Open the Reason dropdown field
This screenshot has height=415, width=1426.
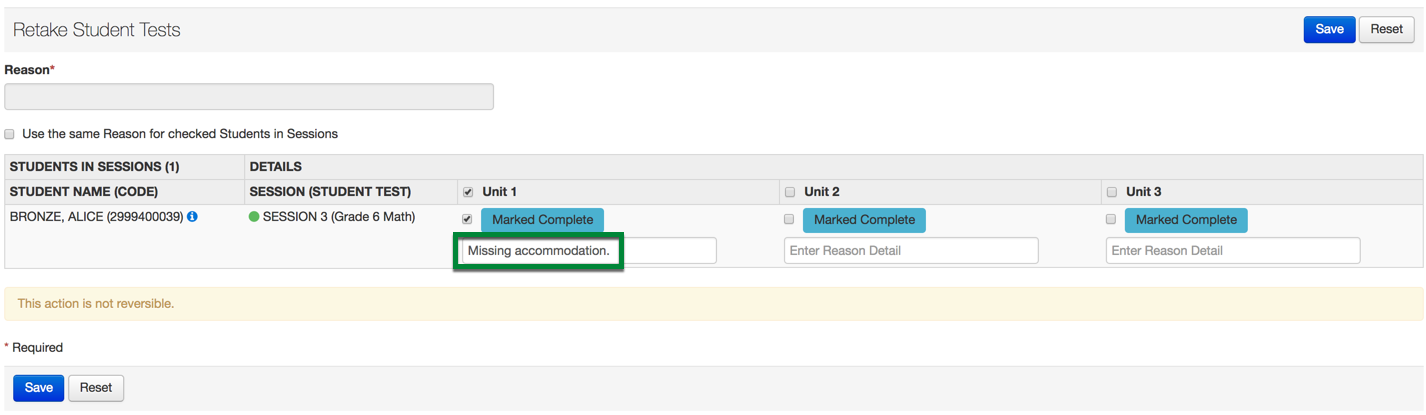point(249,97)
